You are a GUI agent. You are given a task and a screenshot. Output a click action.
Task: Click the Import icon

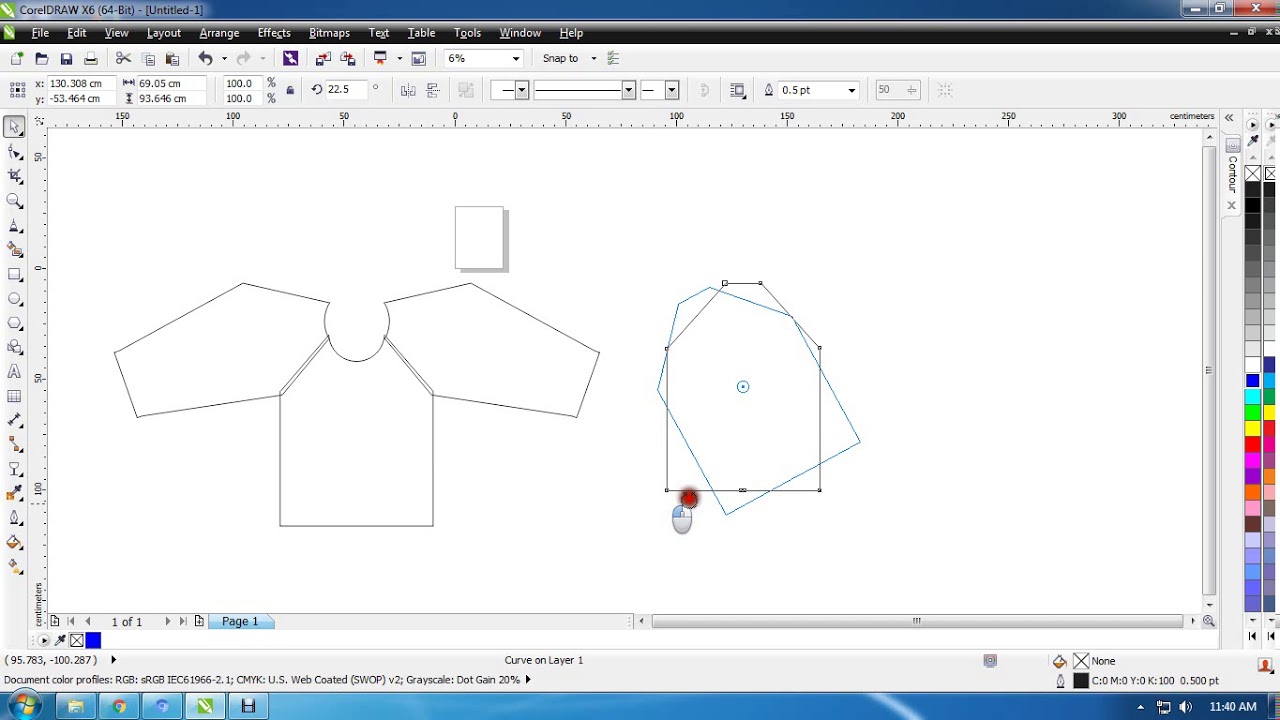(x=323, y=59)
